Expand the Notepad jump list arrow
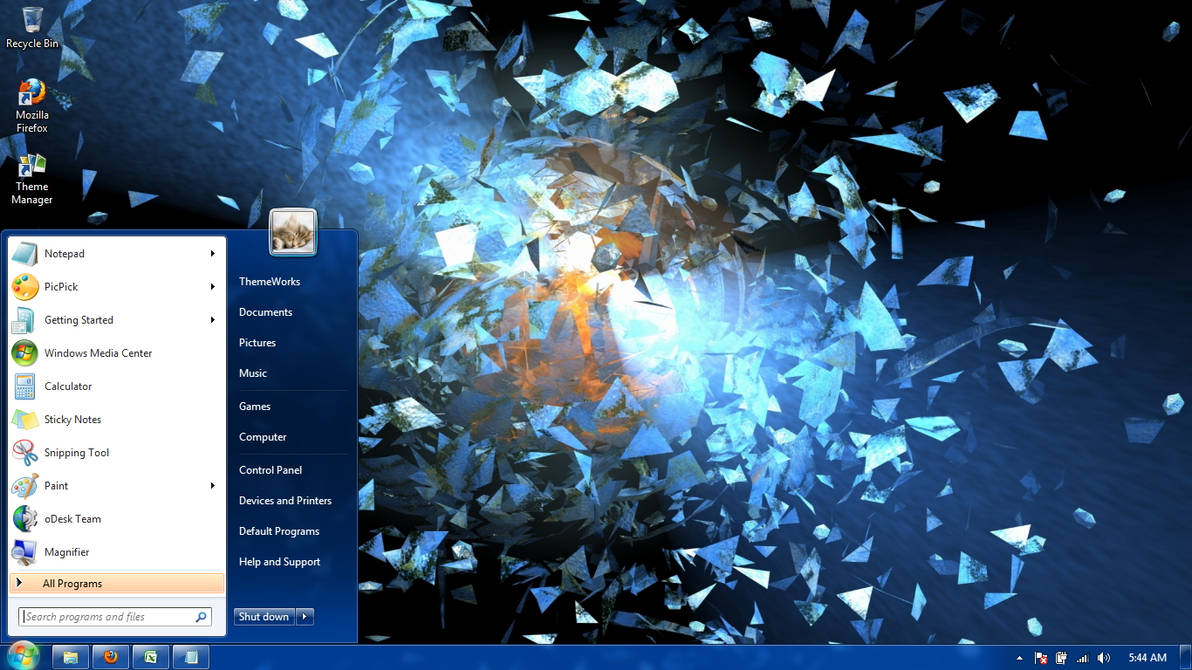This screenshot has height=670, width=1192. coord(213,253)
